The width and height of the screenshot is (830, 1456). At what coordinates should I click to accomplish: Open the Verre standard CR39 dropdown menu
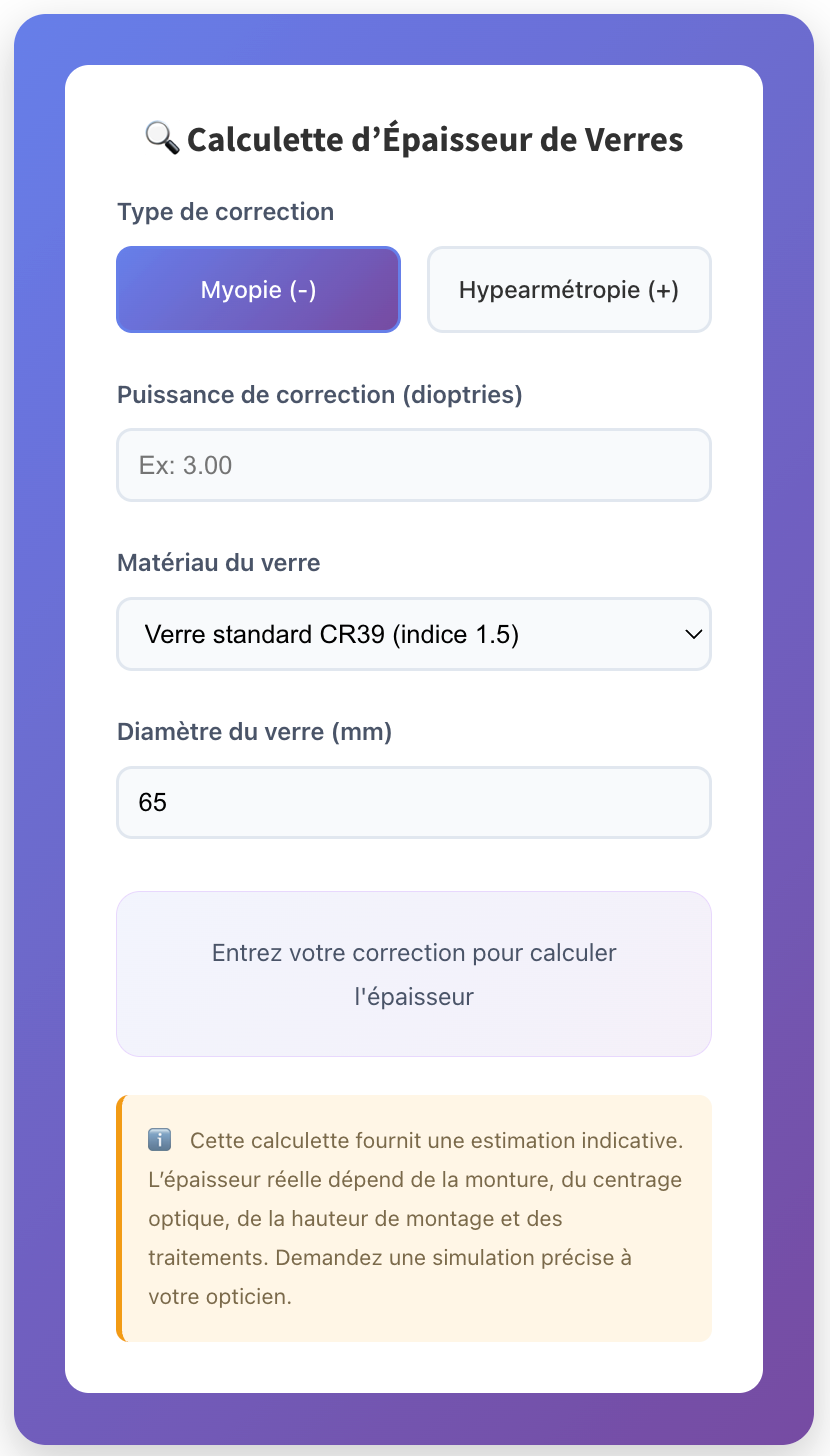tap(413, 633)
